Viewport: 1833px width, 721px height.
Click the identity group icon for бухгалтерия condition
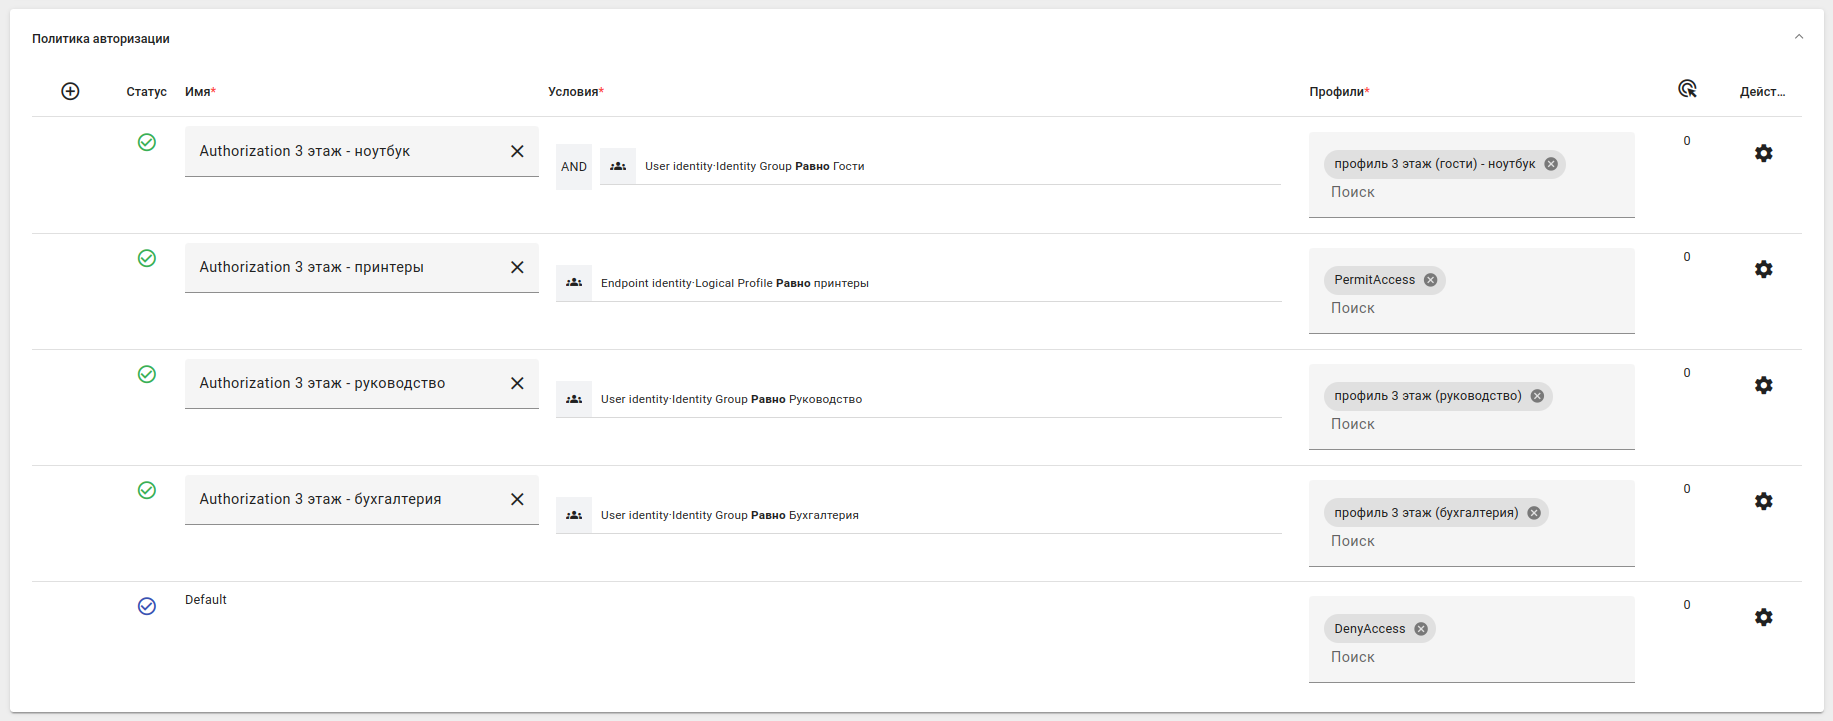coord(574,515)
